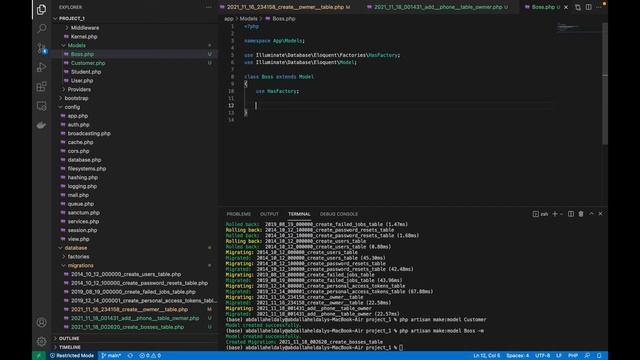Open Kernel.php in the explorer

(x=84, y=37)
